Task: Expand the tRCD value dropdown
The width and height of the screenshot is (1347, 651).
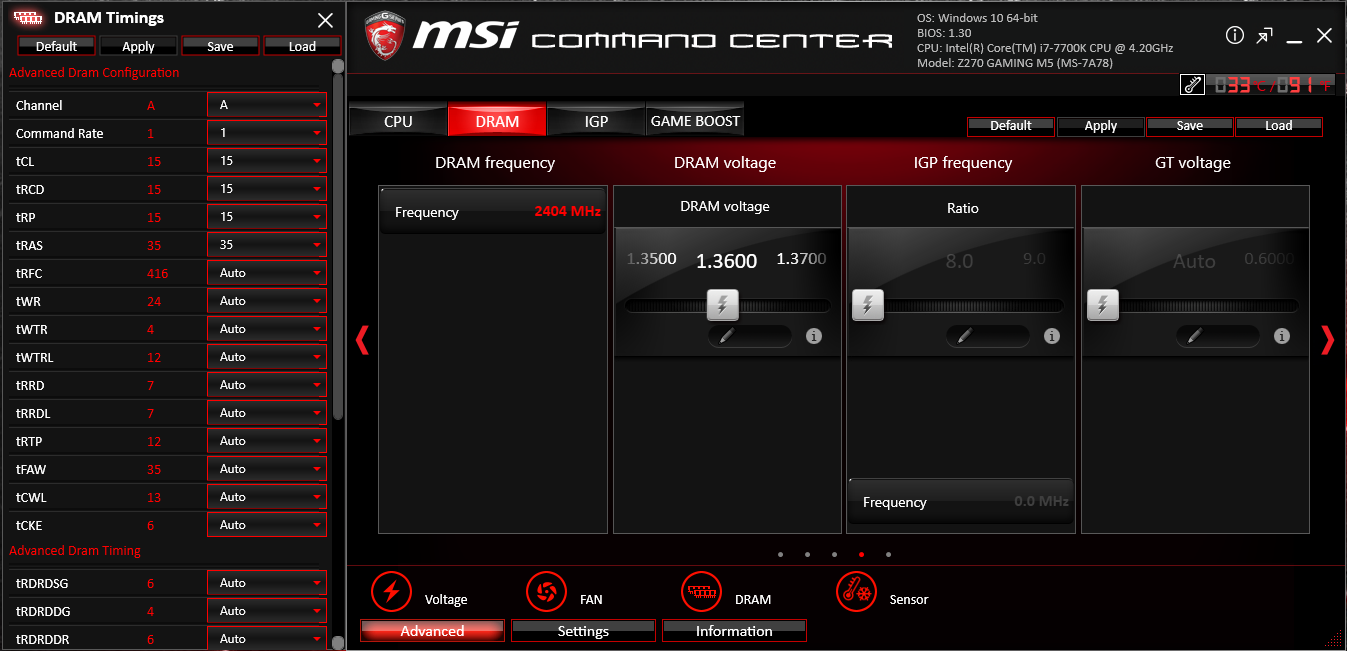Action: (267, 189)
